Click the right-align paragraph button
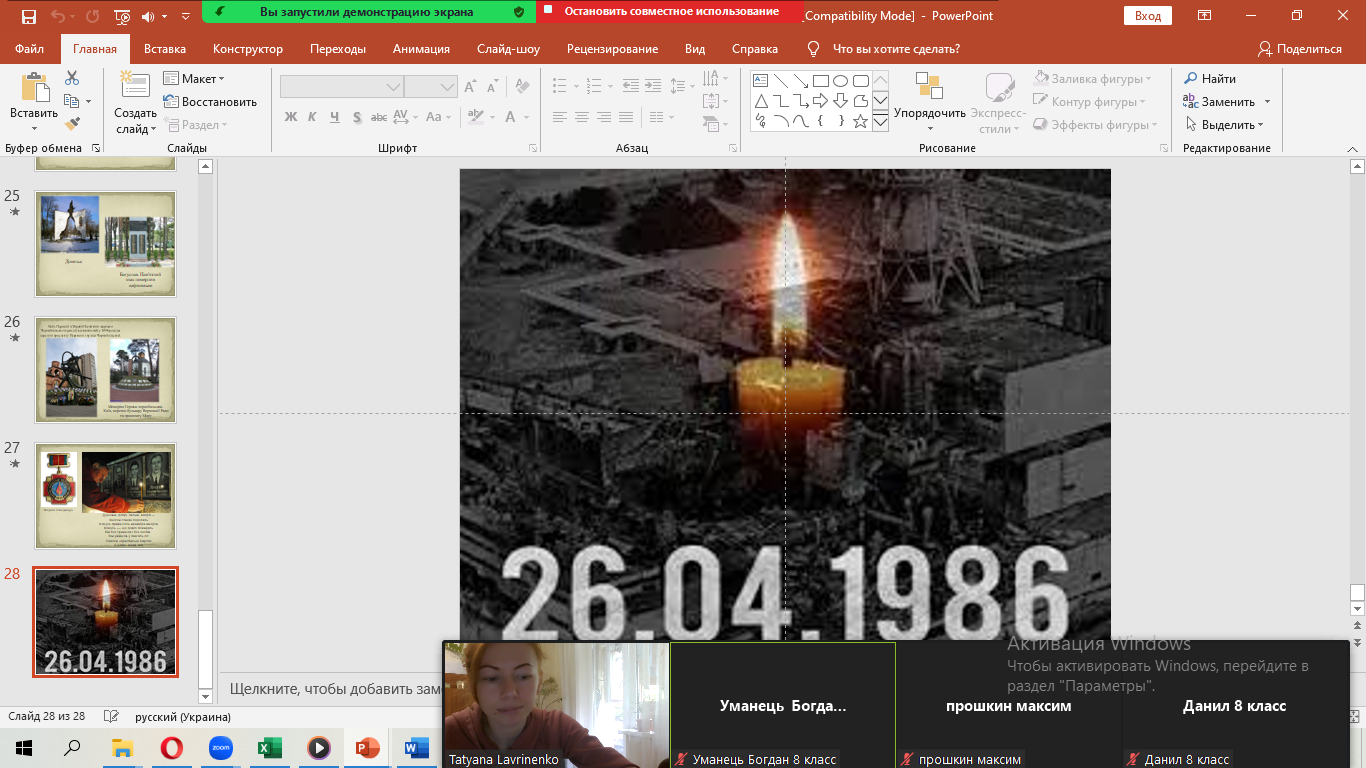The width and height of the screenshot is (1366, 768). (604, 117)
